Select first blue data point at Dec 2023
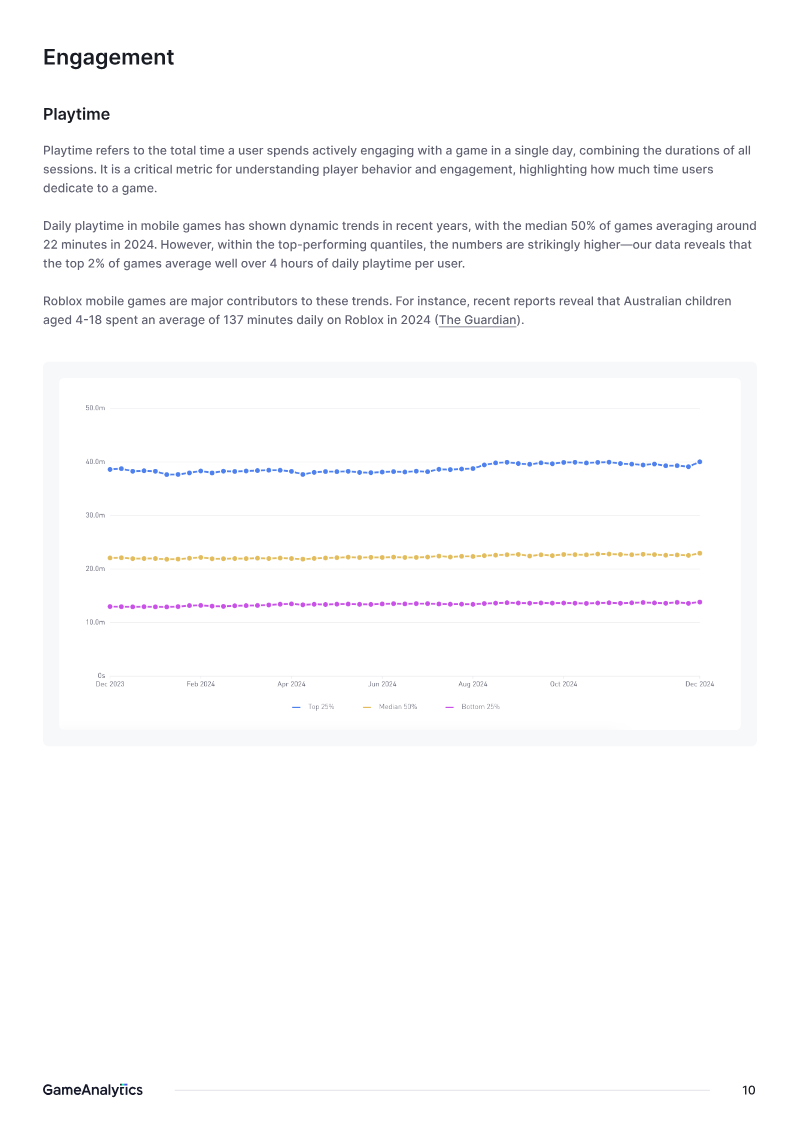 point(110,469)
